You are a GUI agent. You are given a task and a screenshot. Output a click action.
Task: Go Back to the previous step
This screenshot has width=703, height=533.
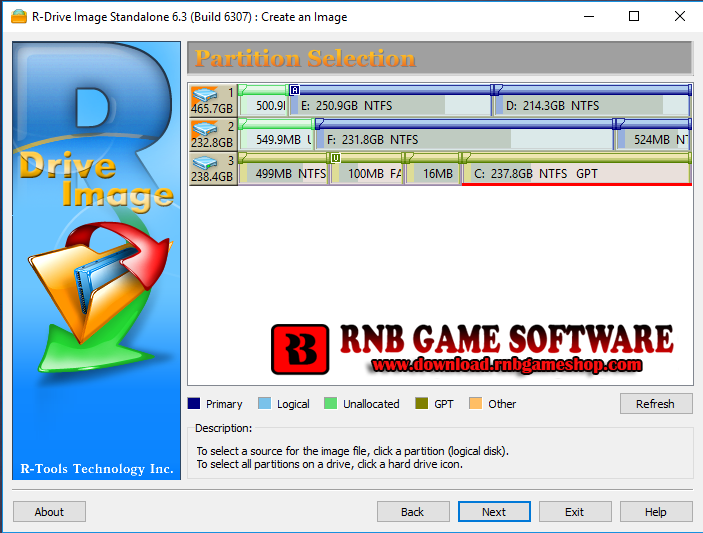(413, 512)
